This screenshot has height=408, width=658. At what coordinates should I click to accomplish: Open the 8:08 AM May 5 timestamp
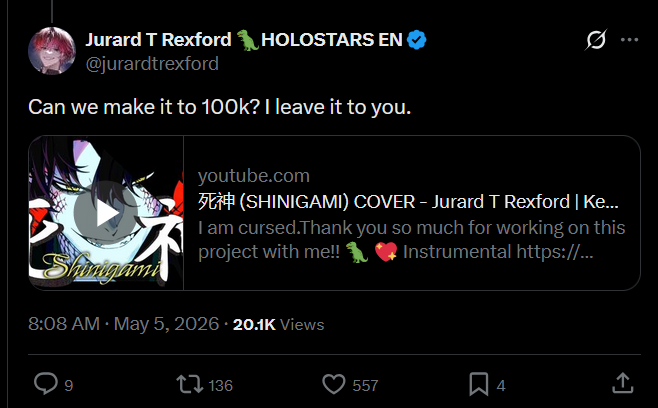(x=123, y=324)
